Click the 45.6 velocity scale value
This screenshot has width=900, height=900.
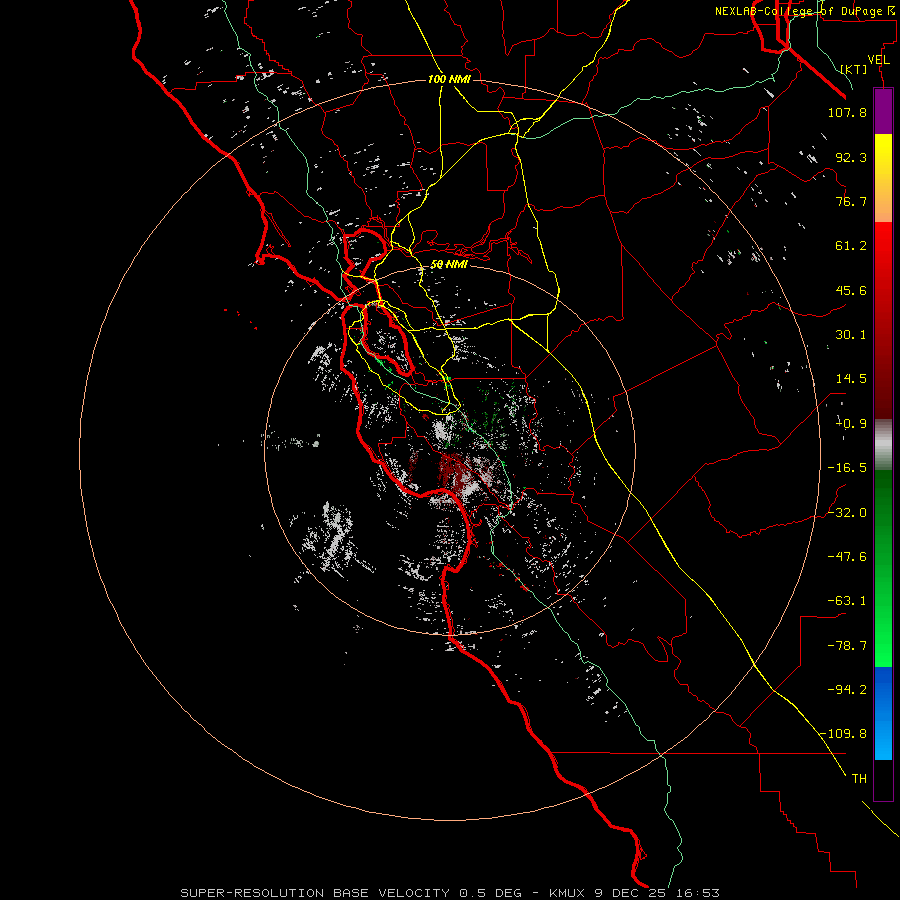[x=851, y=290]
